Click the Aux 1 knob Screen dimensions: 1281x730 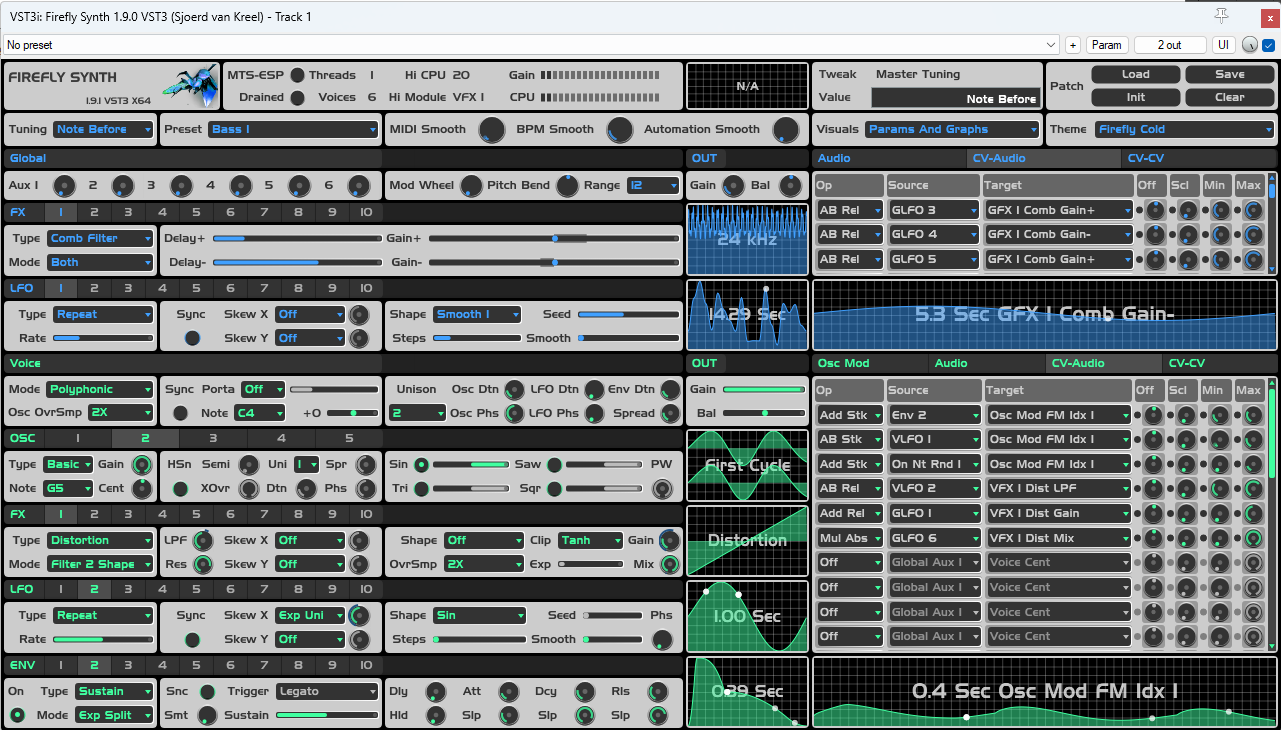[x=64, y=186]
